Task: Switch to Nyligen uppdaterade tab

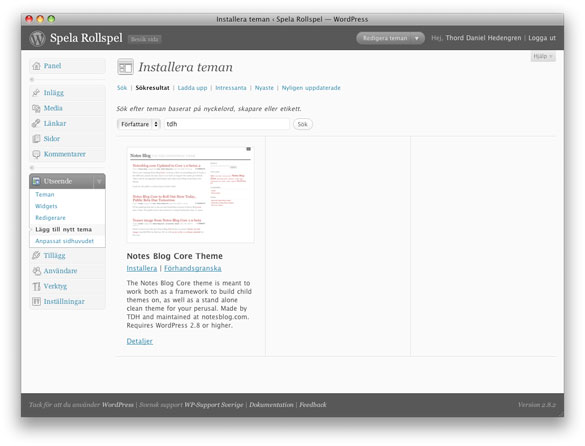Action: (x=311, y=88)
